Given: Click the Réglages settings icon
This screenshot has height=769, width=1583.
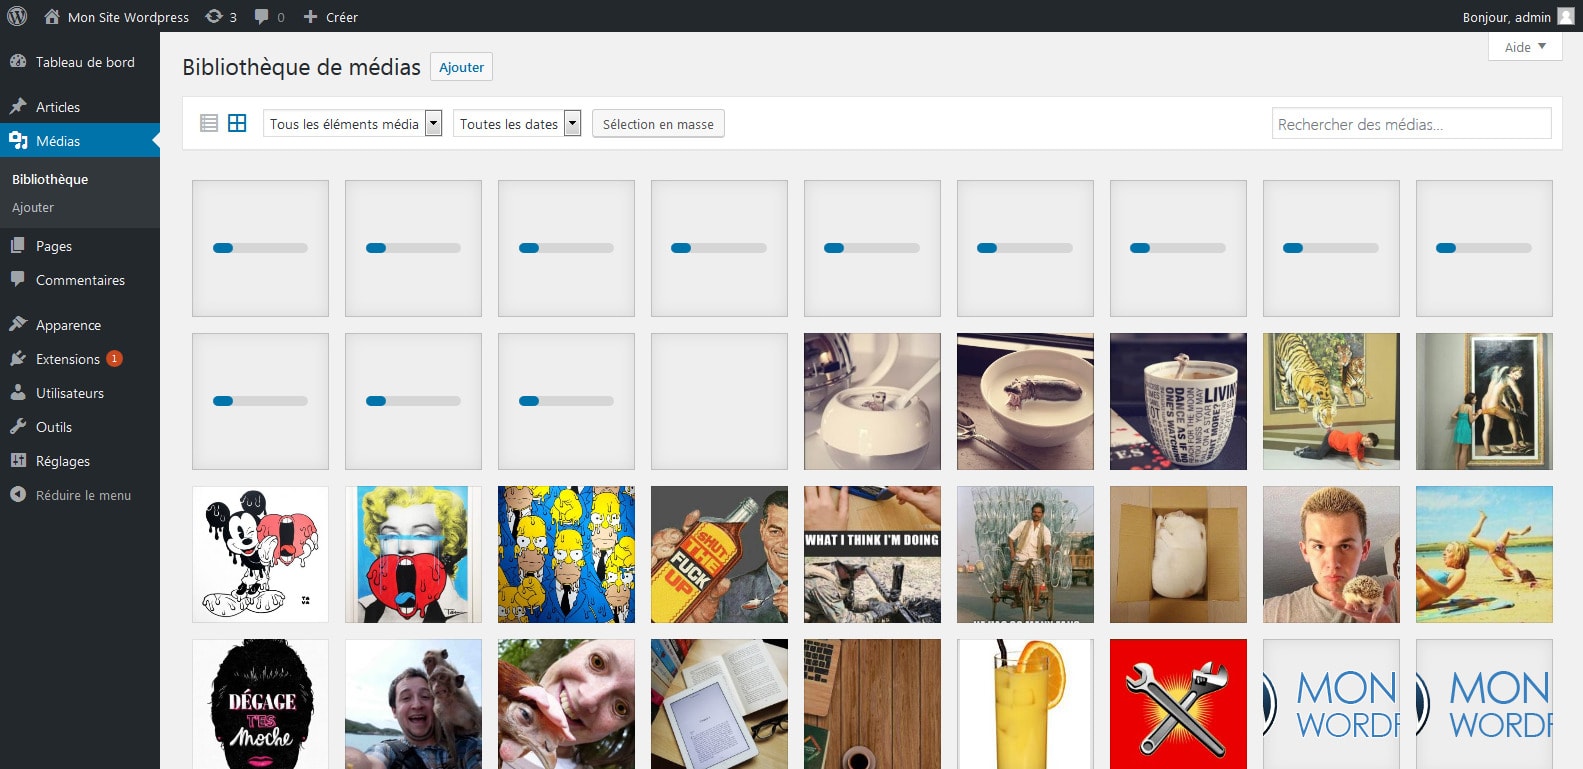Looking at the screenshot, I should (x=18, y=460).
